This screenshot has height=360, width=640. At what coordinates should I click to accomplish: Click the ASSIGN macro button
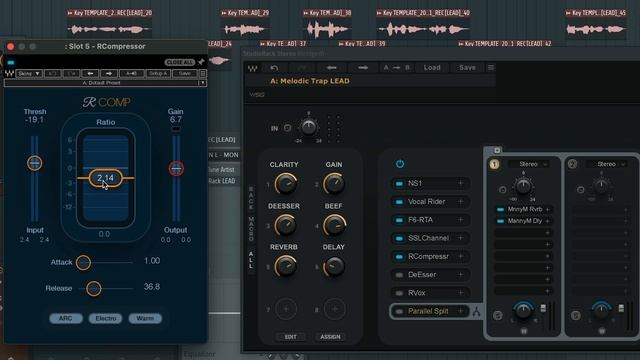(x=330, y=337)
